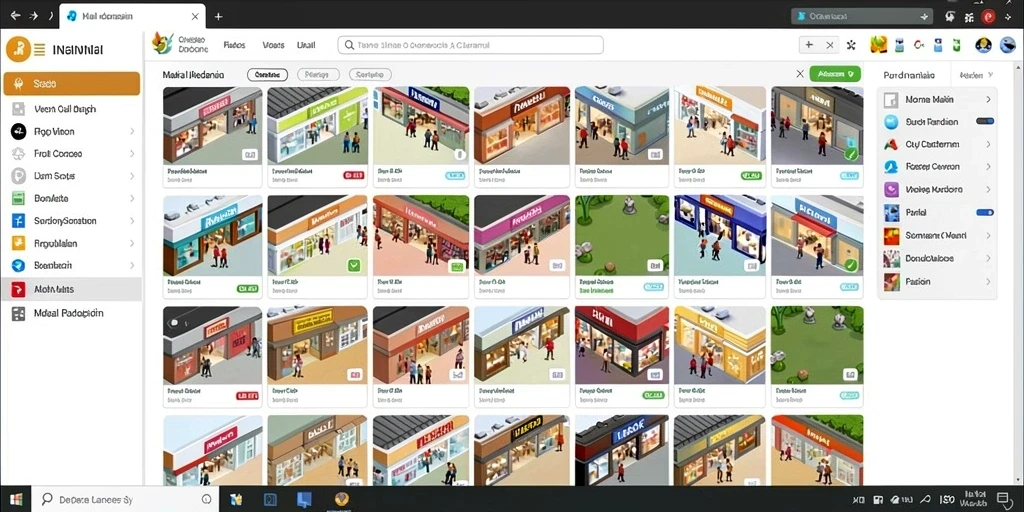Open the Hodon dropdown in right panel header

[976, 75]
